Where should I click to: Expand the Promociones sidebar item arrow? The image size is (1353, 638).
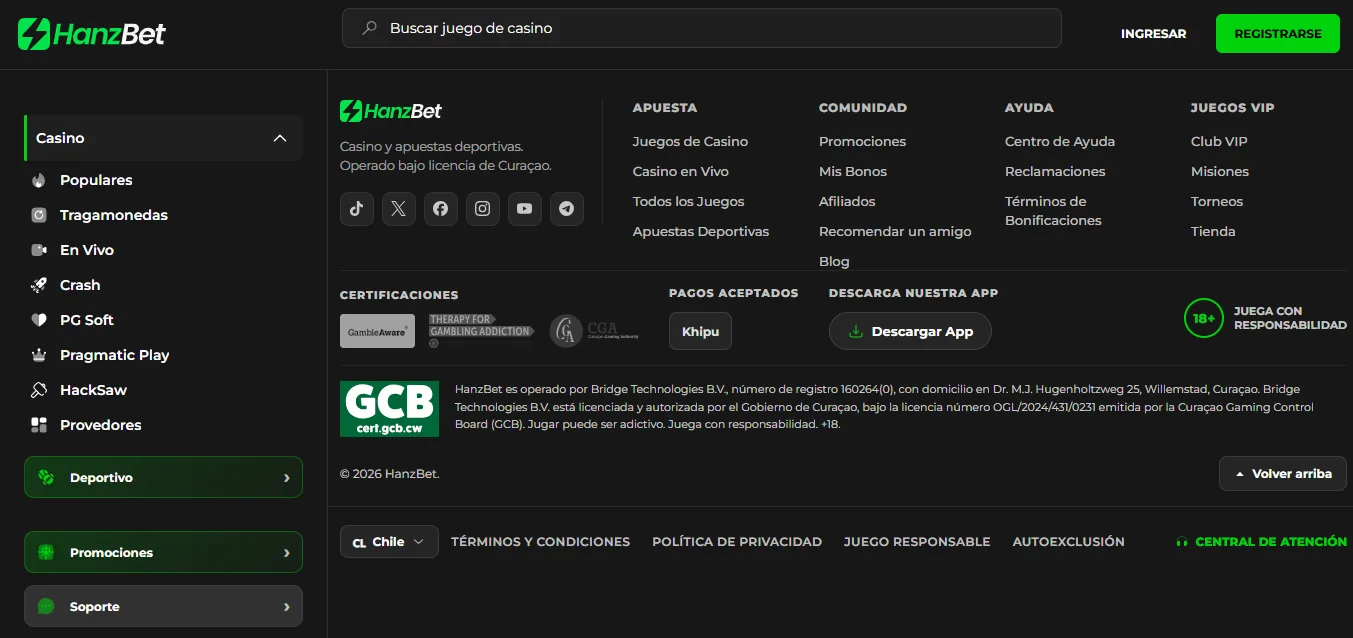coord(286,553)
